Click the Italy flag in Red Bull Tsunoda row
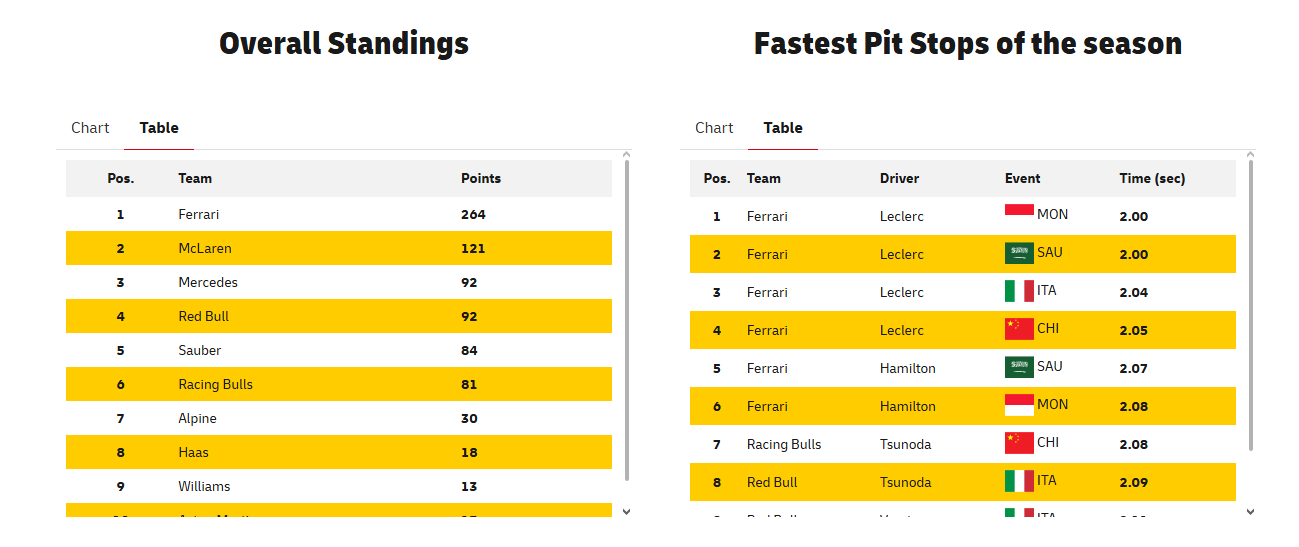The image size is (1299, 547). [x=1019, y=481]
